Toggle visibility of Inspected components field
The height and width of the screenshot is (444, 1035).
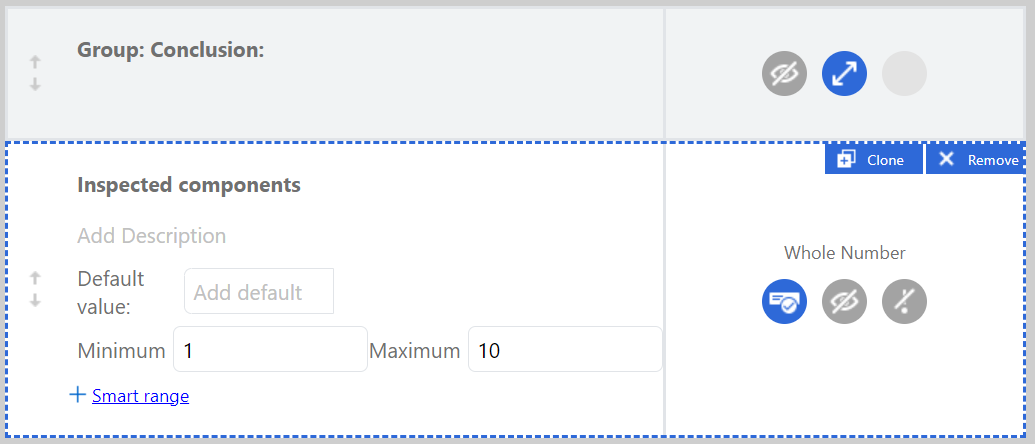pyautogui.click(x=844, y=301)
